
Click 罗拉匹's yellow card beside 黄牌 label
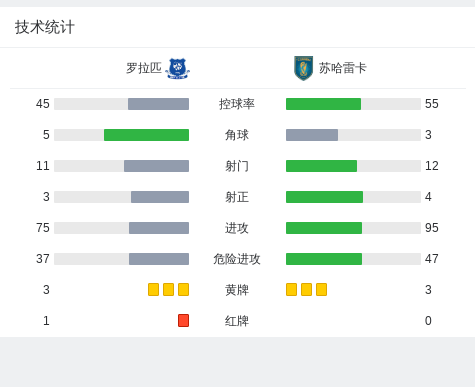pyautogui.click(x=183, y=289)
